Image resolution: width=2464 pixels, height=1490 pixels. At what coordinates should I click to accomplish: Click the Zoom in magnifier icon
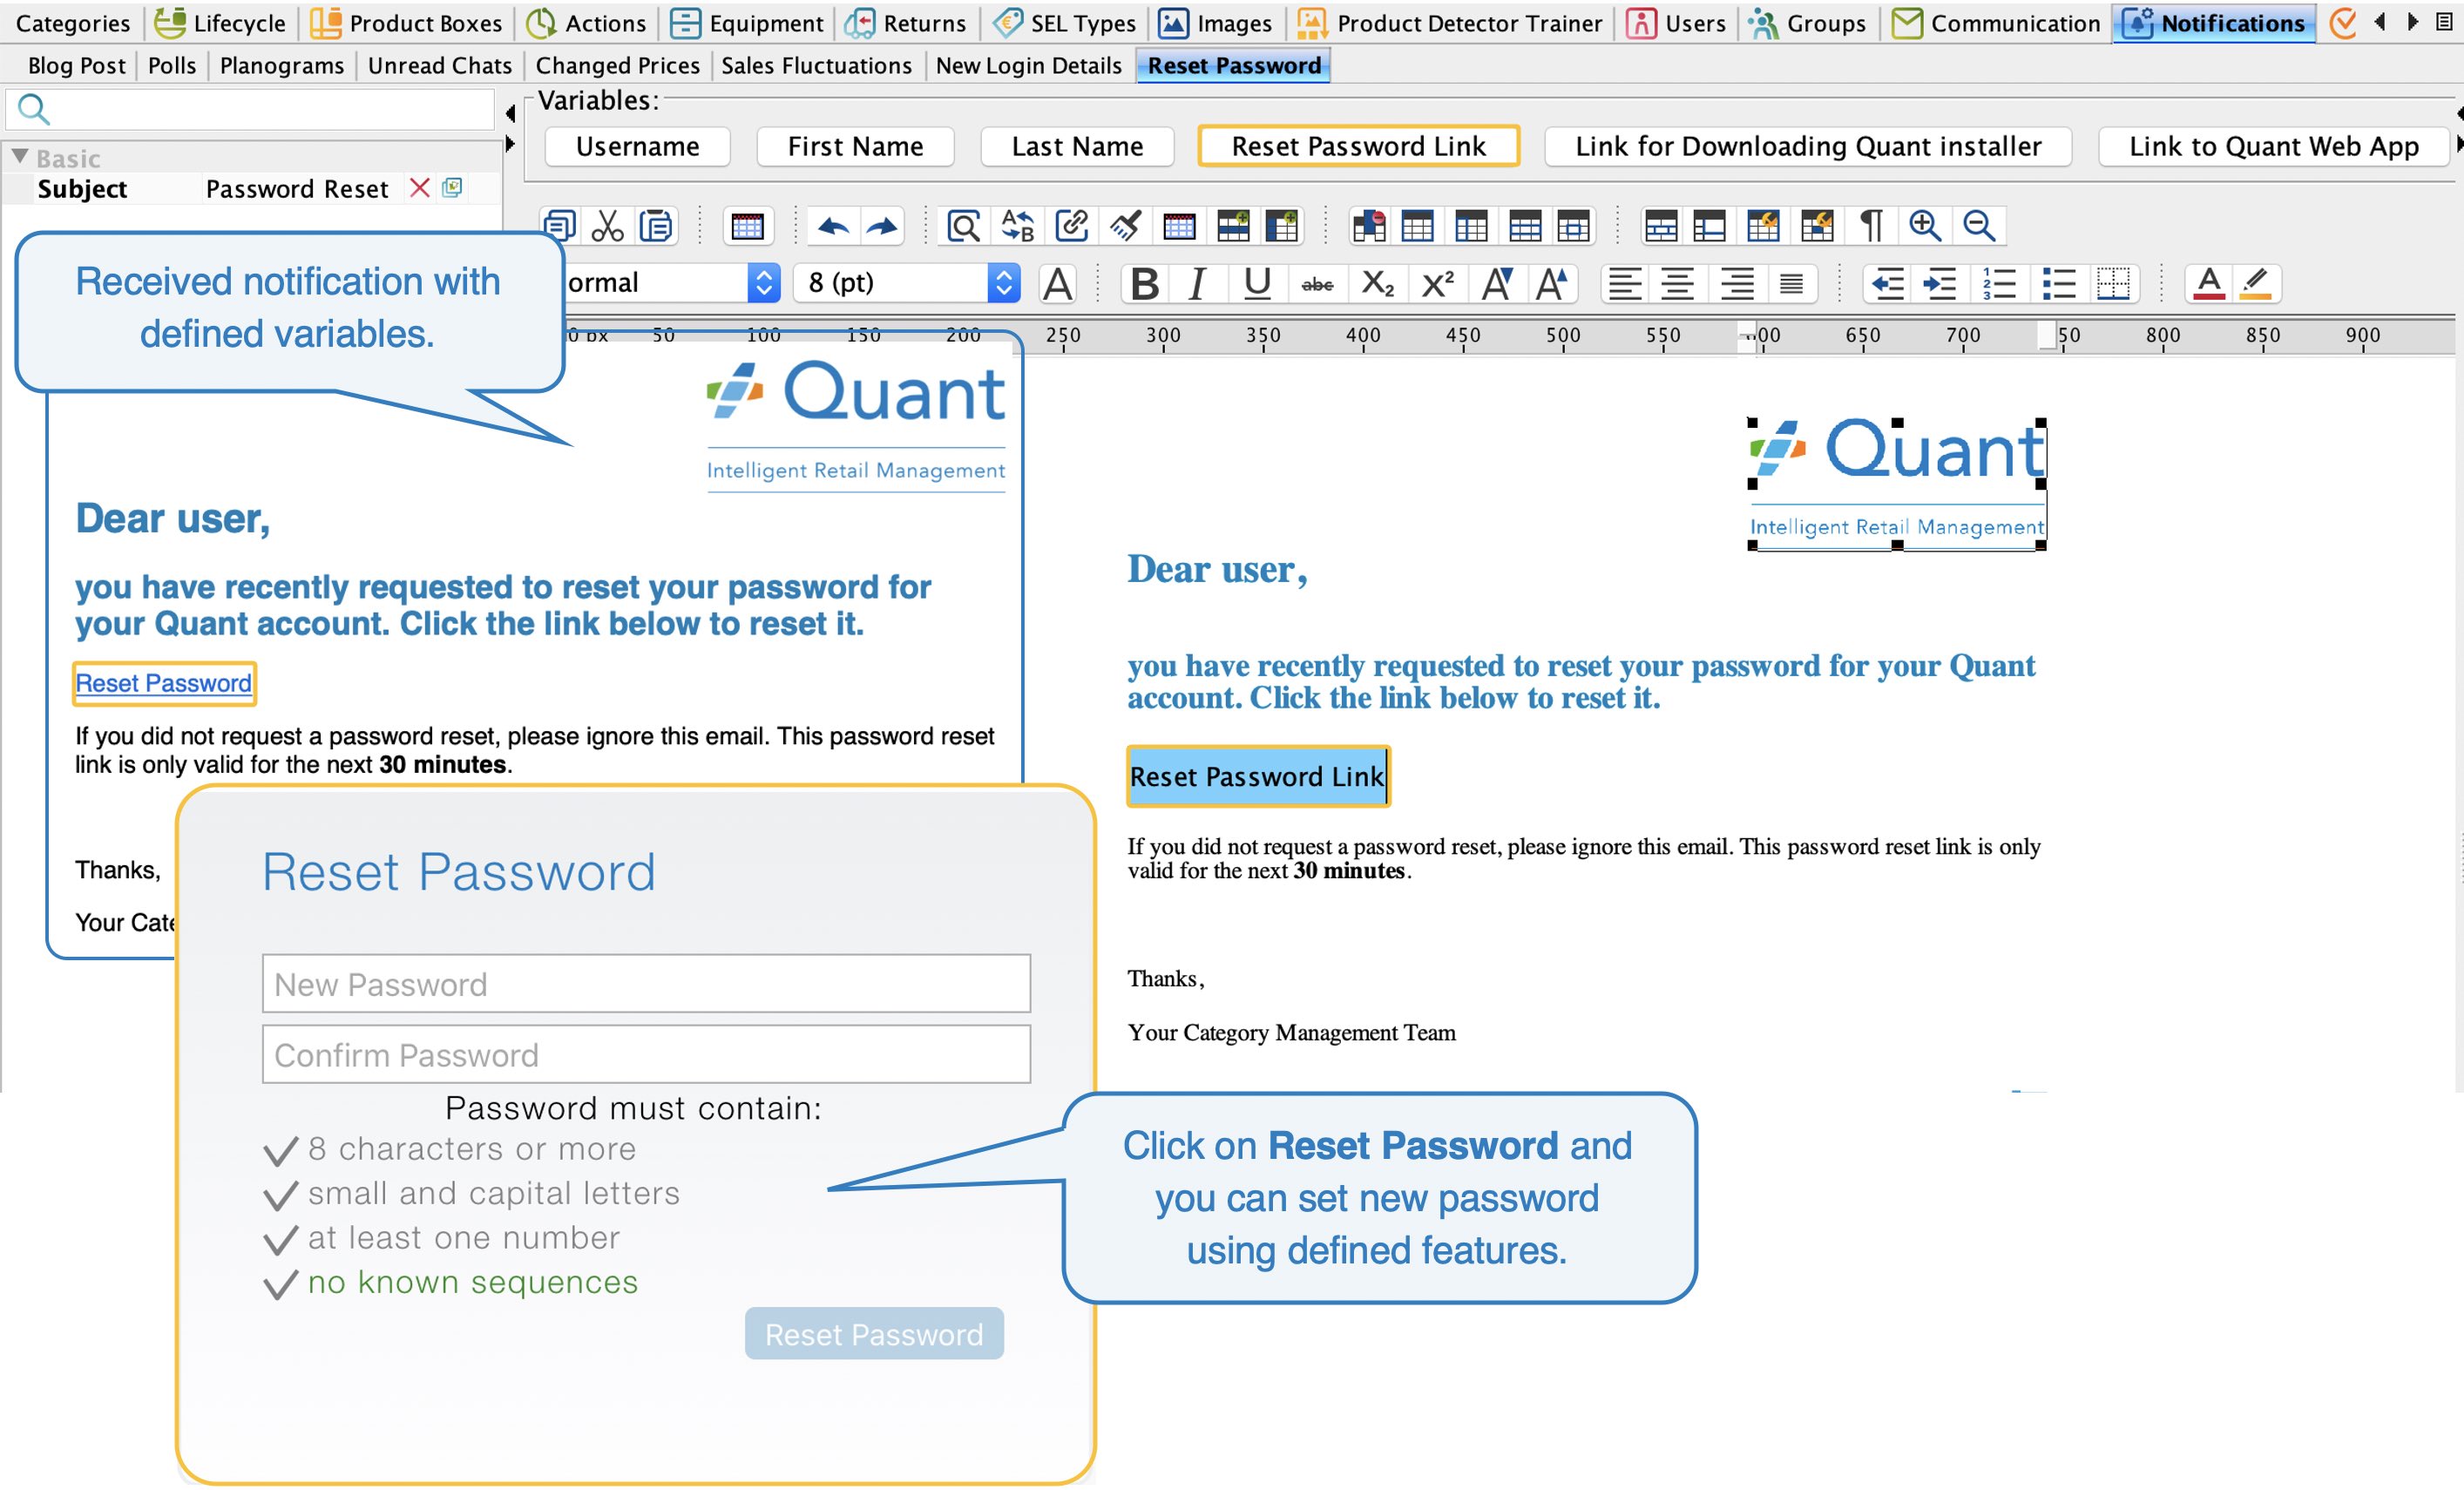tap(1925, 226)
